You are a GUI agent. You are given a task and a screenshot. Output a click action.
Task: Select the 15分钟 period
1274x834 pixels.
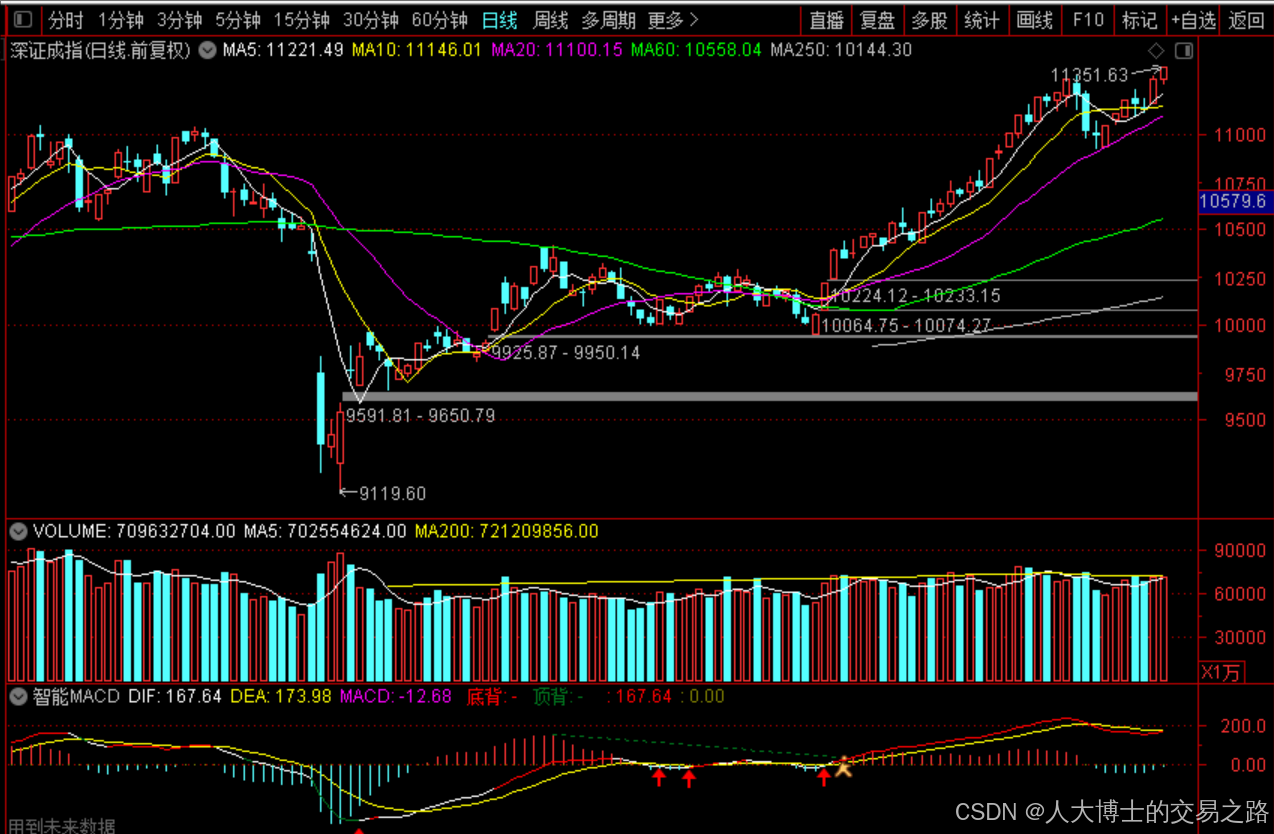point(301,20)
